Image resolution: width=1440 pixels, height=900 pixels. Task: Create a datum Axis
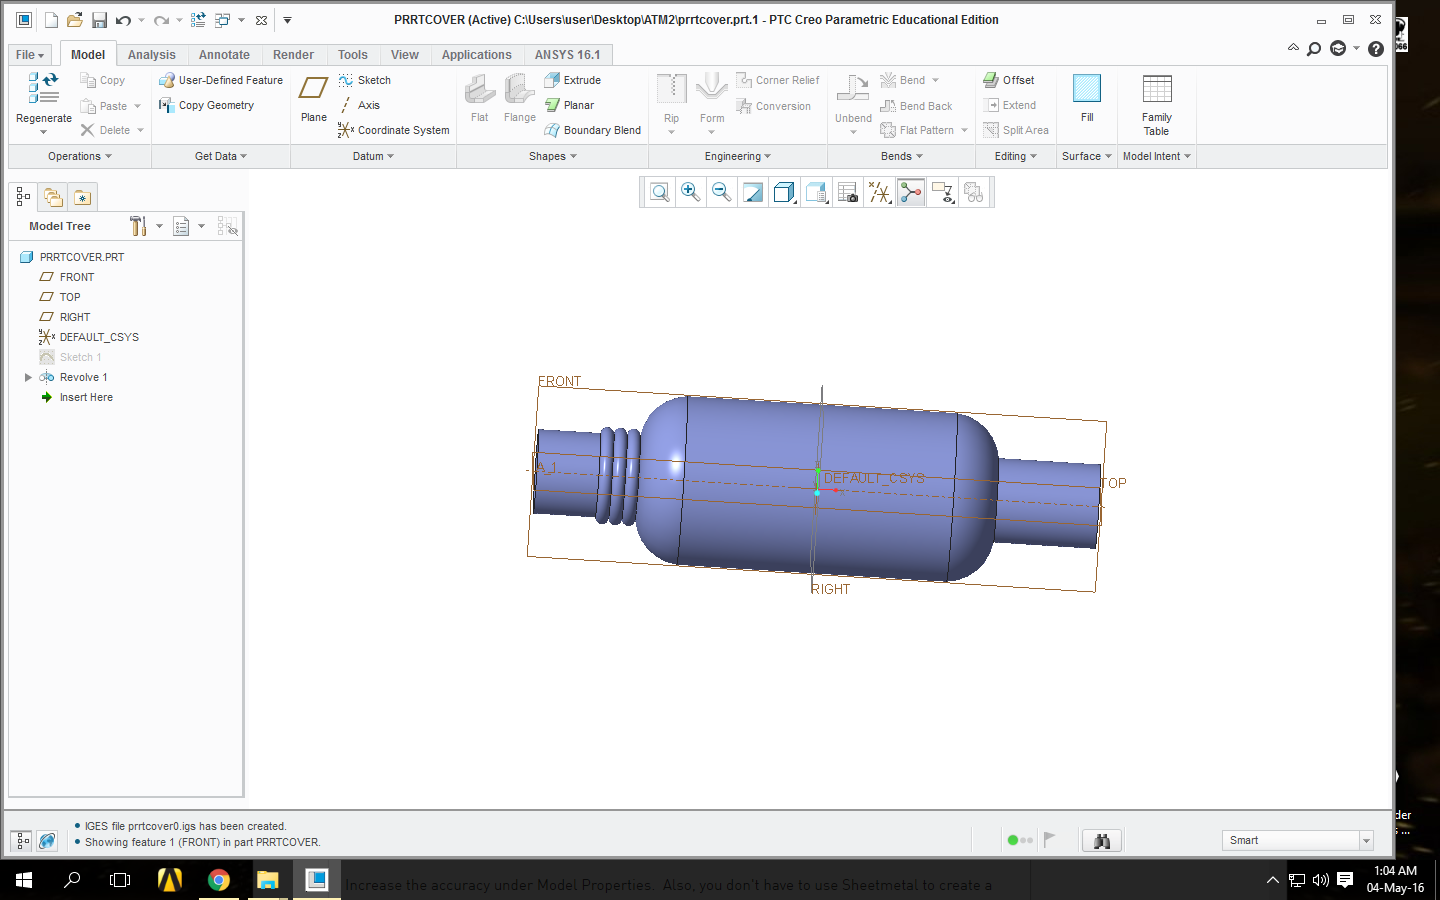pyautogui.click(x=359, y=105)
